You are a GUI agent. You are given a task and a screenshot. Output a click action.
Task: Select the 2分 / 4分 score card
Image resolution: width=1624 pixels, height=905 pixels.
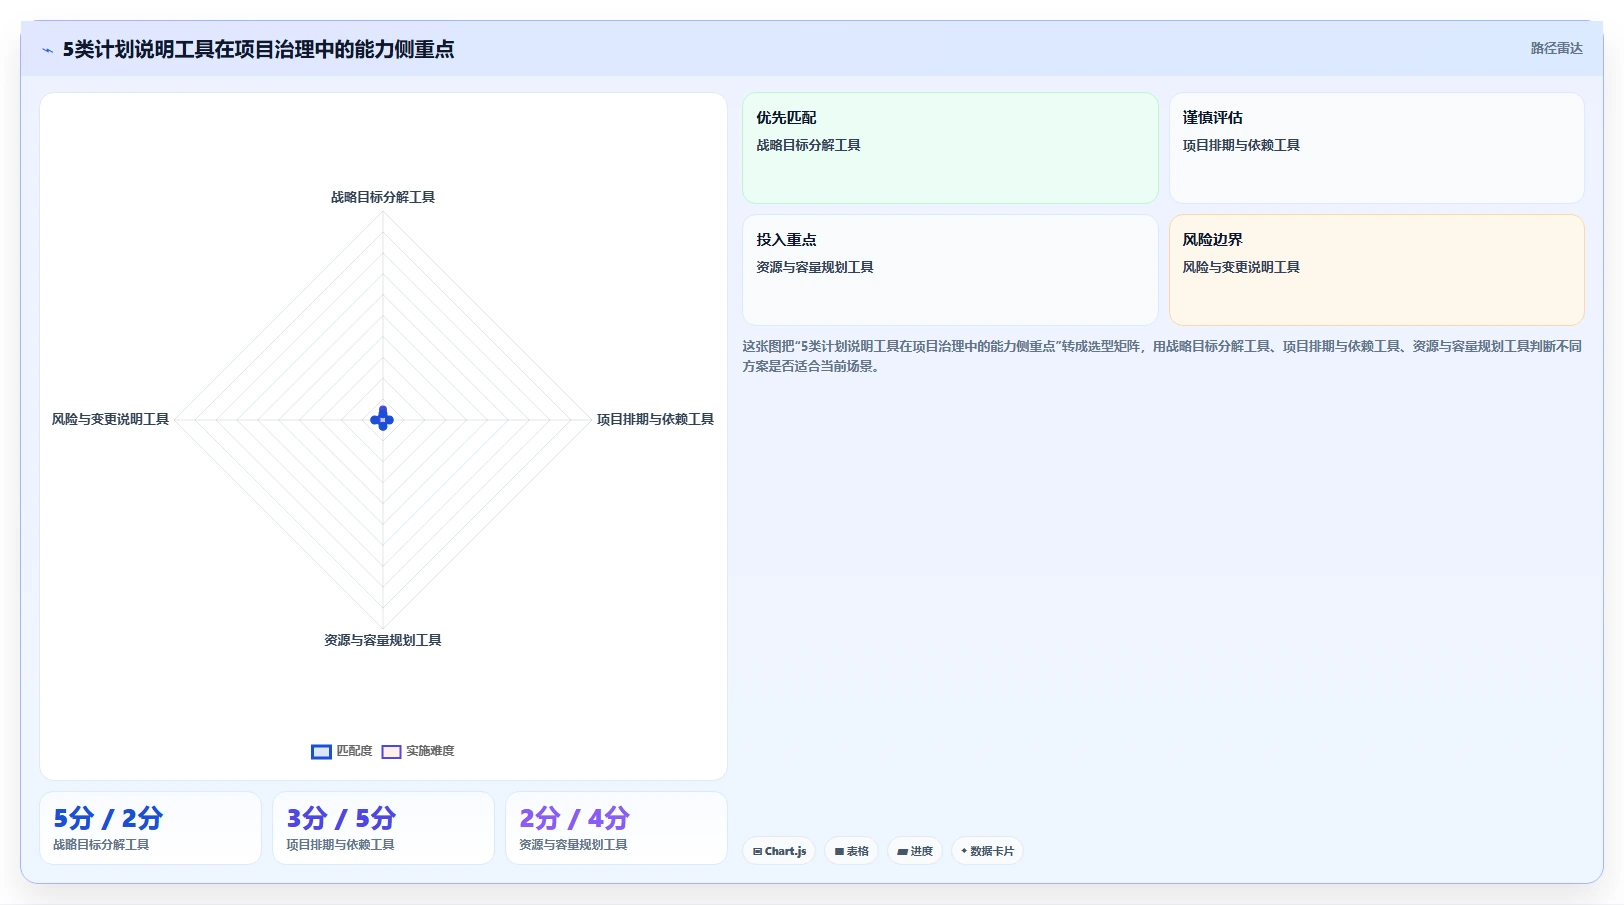616,828
